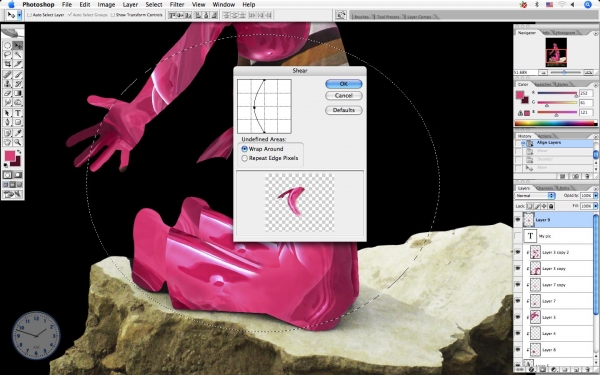Hide Layer 9 with eye icon
The image size is (600, 375).
coord(518,220)
